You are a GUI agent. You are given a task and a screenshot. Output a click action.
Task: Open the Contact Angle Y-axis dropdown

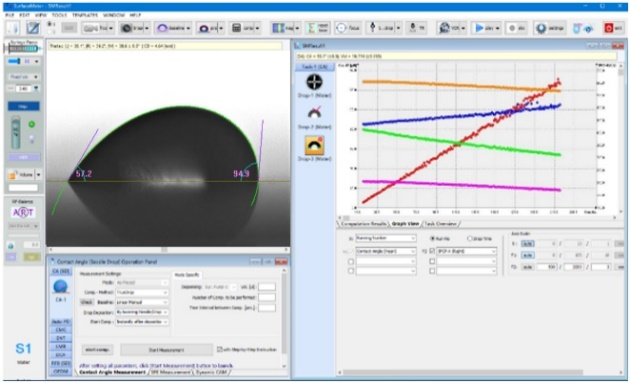point(385,251)
